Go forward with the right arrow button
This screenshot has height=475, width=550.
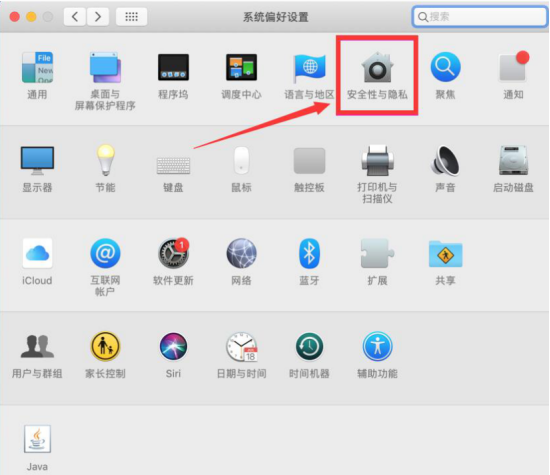click(98, 16)
